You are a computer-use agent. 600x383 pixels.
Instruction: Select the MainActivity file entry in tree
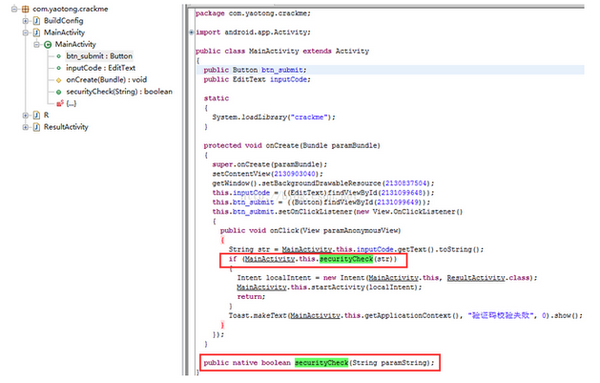[x=64, y=33]
